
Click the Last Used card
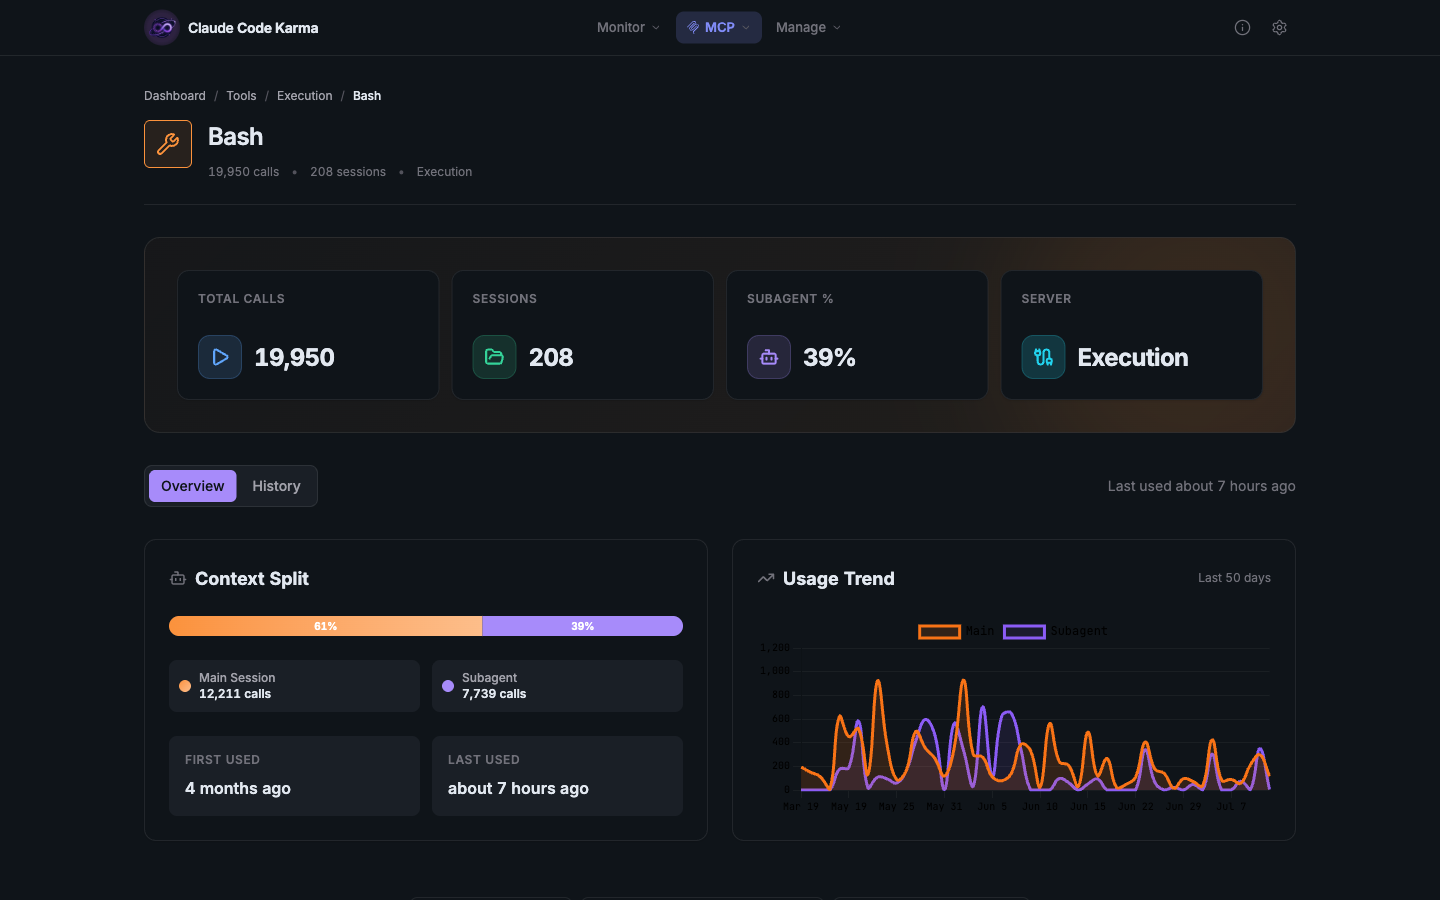coord(557,776)
